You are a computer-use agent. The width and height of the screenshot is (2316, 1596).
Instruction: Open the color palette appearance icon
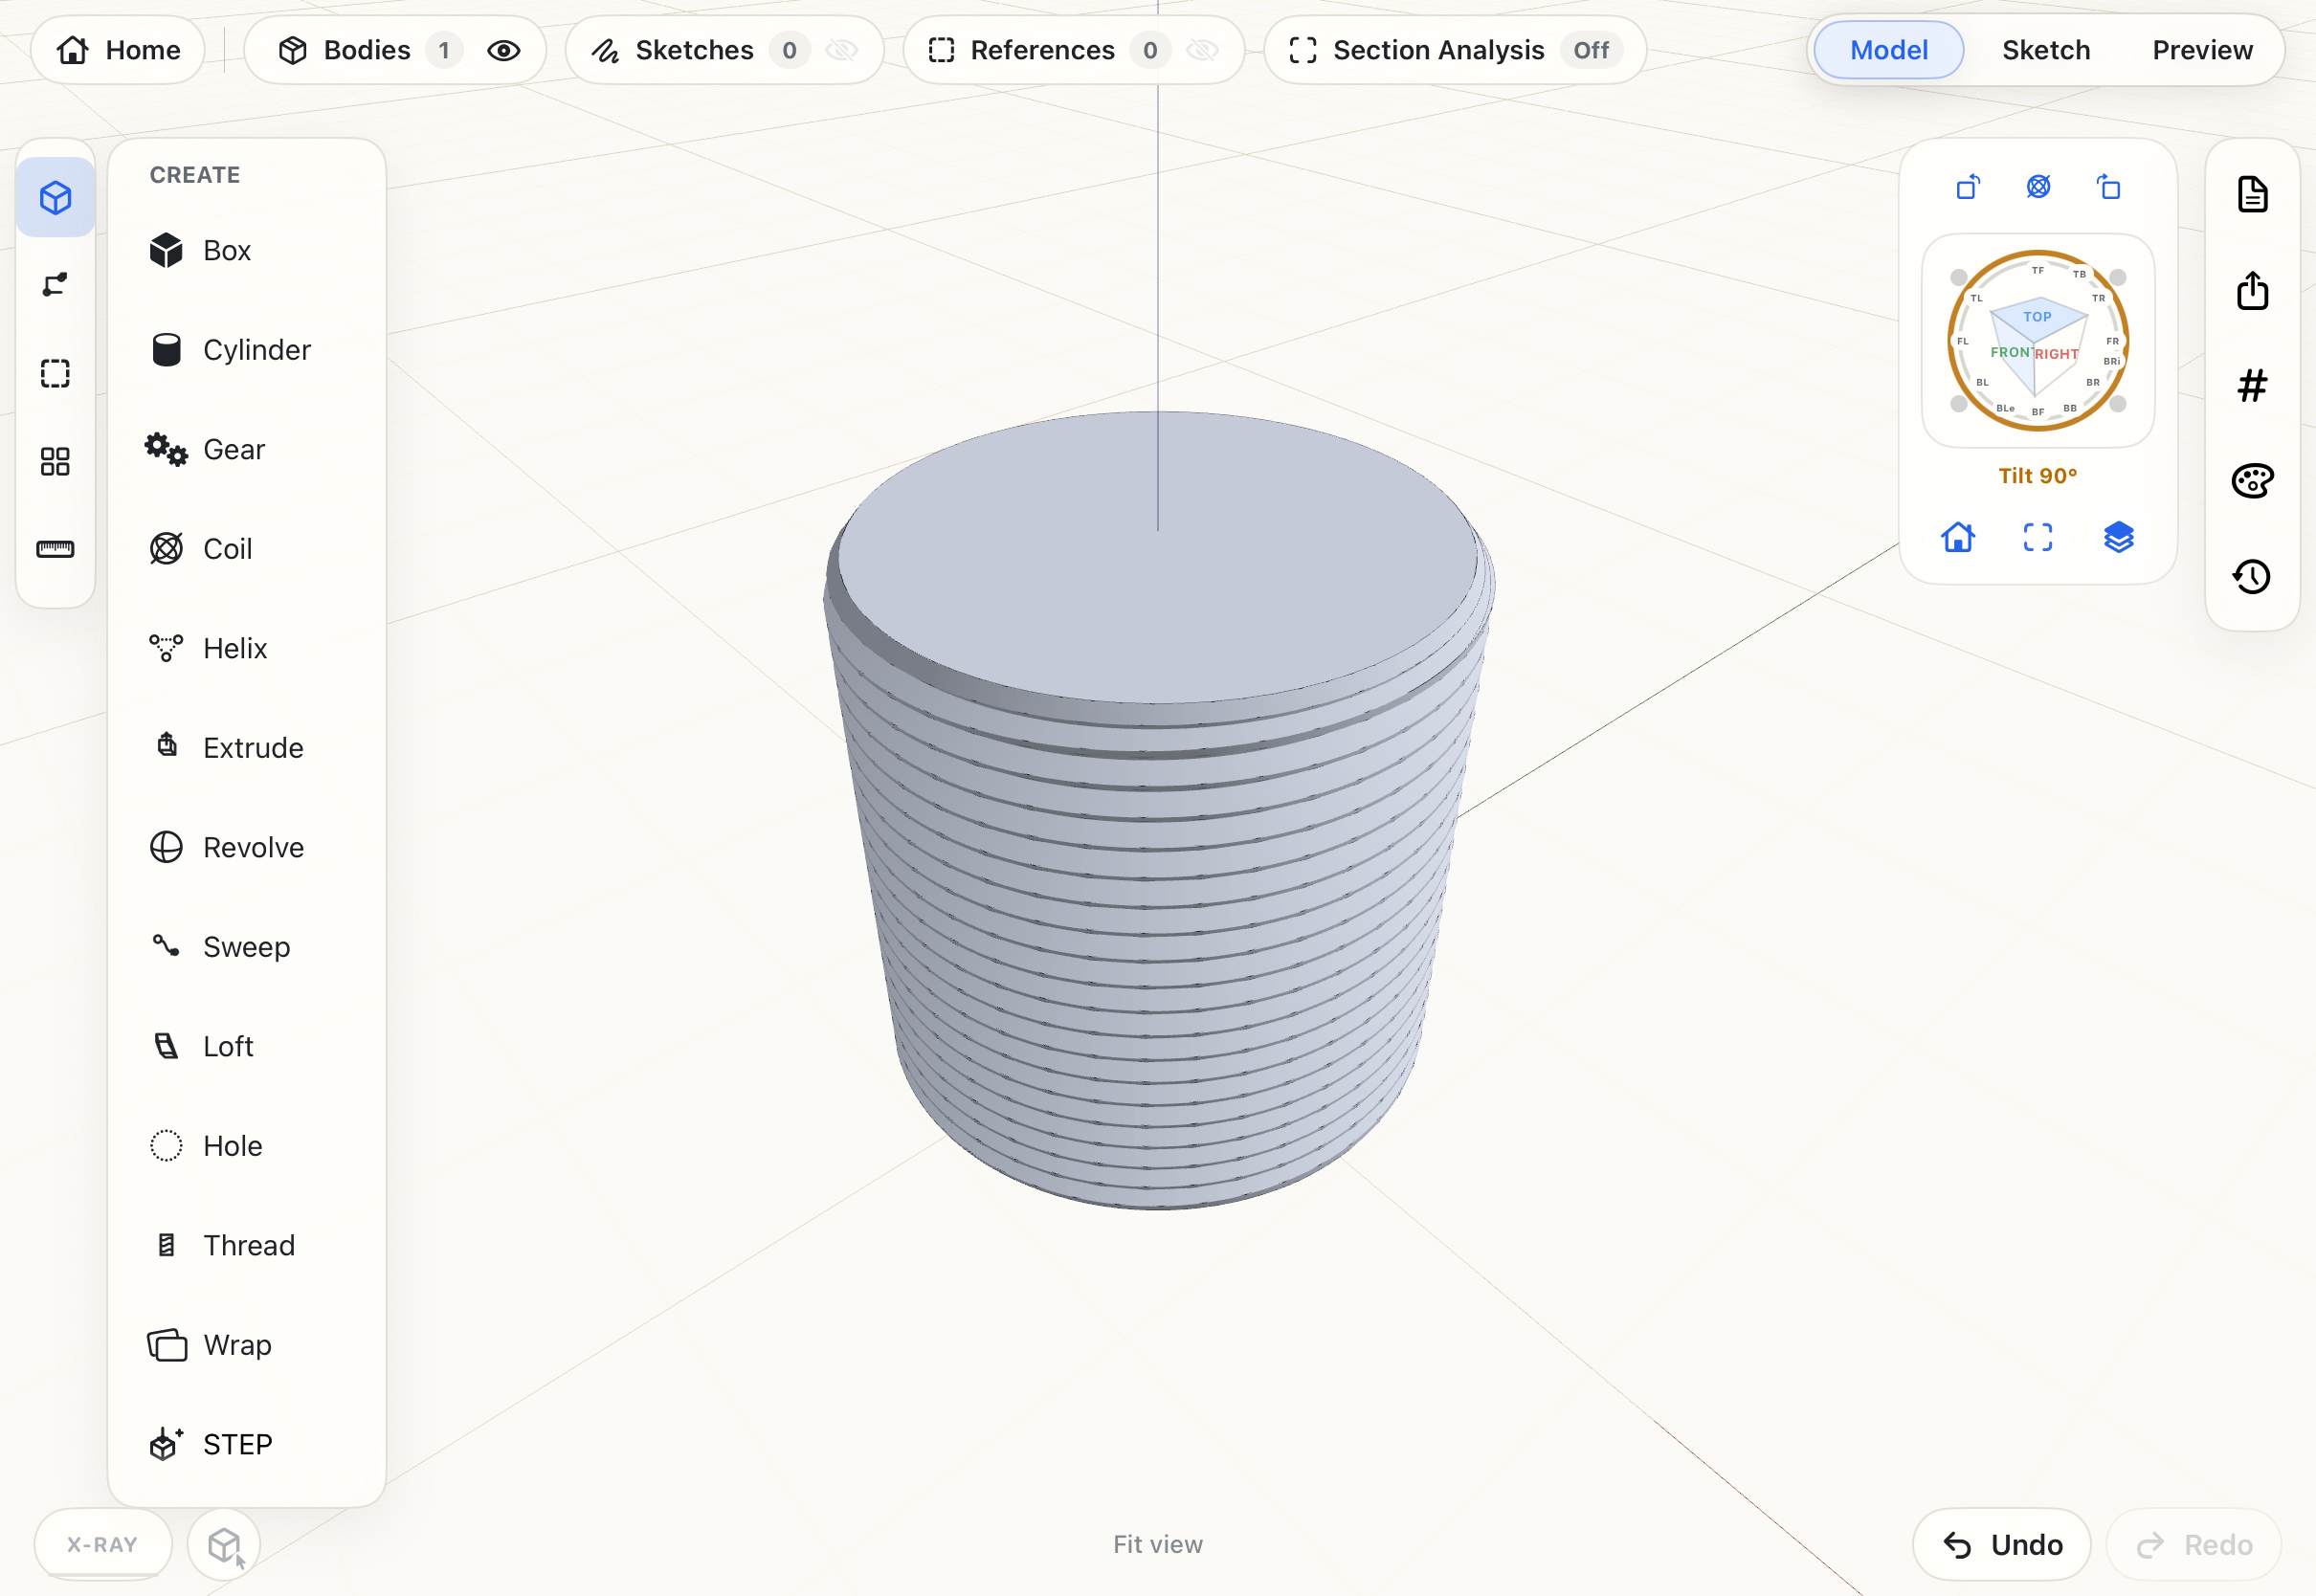[x=2252, y=481]
